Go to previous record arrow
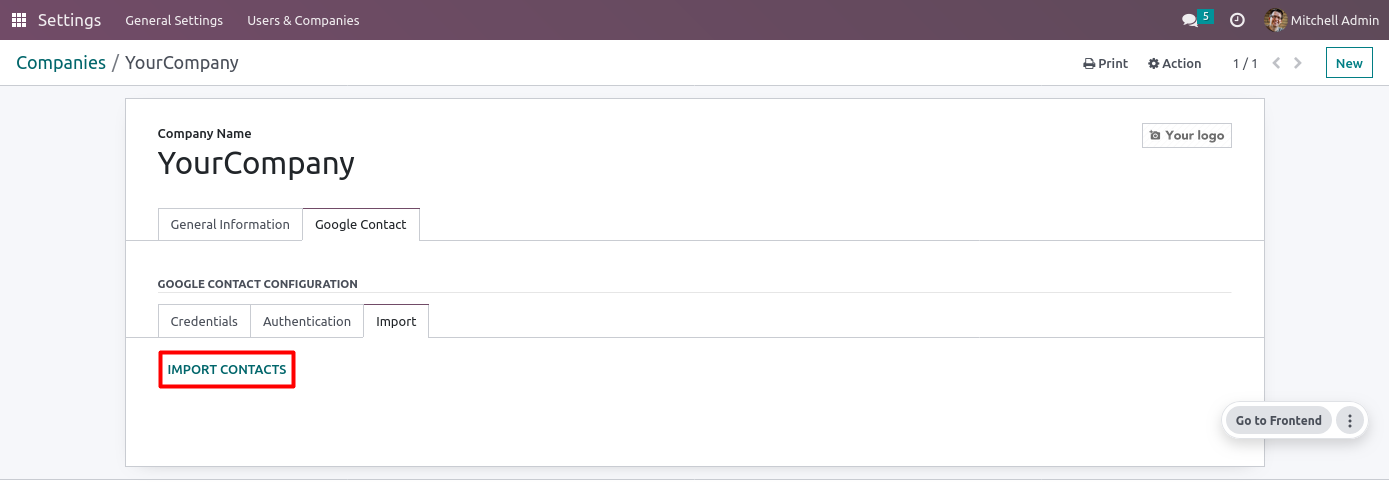 pos(1276,63)
